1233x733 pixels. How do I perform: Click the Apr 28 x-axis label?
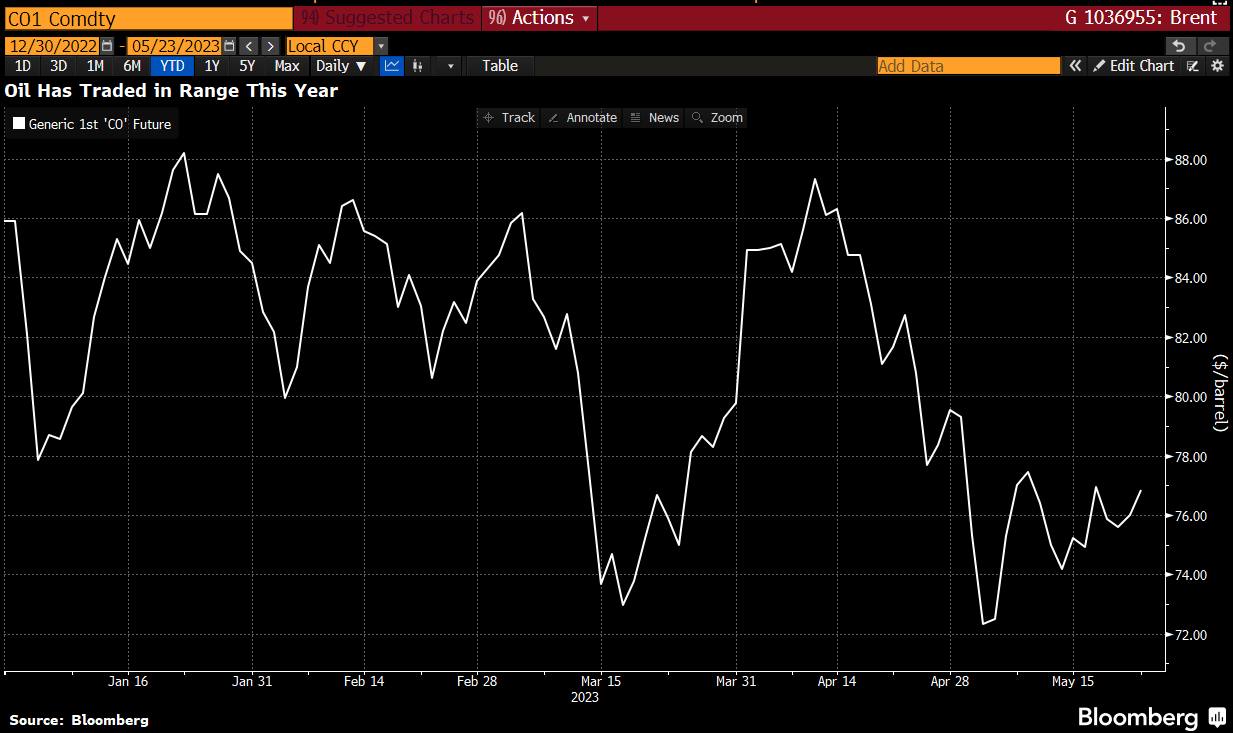pos(949,682)
